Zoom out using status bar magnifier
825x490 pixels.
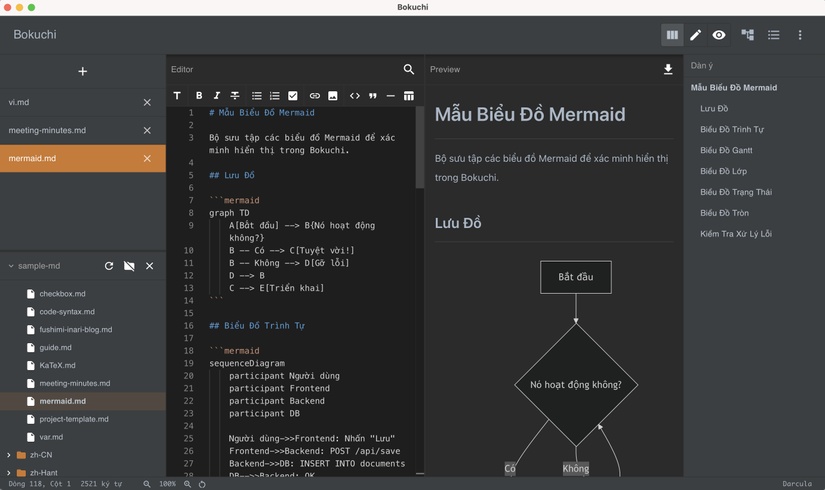tap(147, 484)
